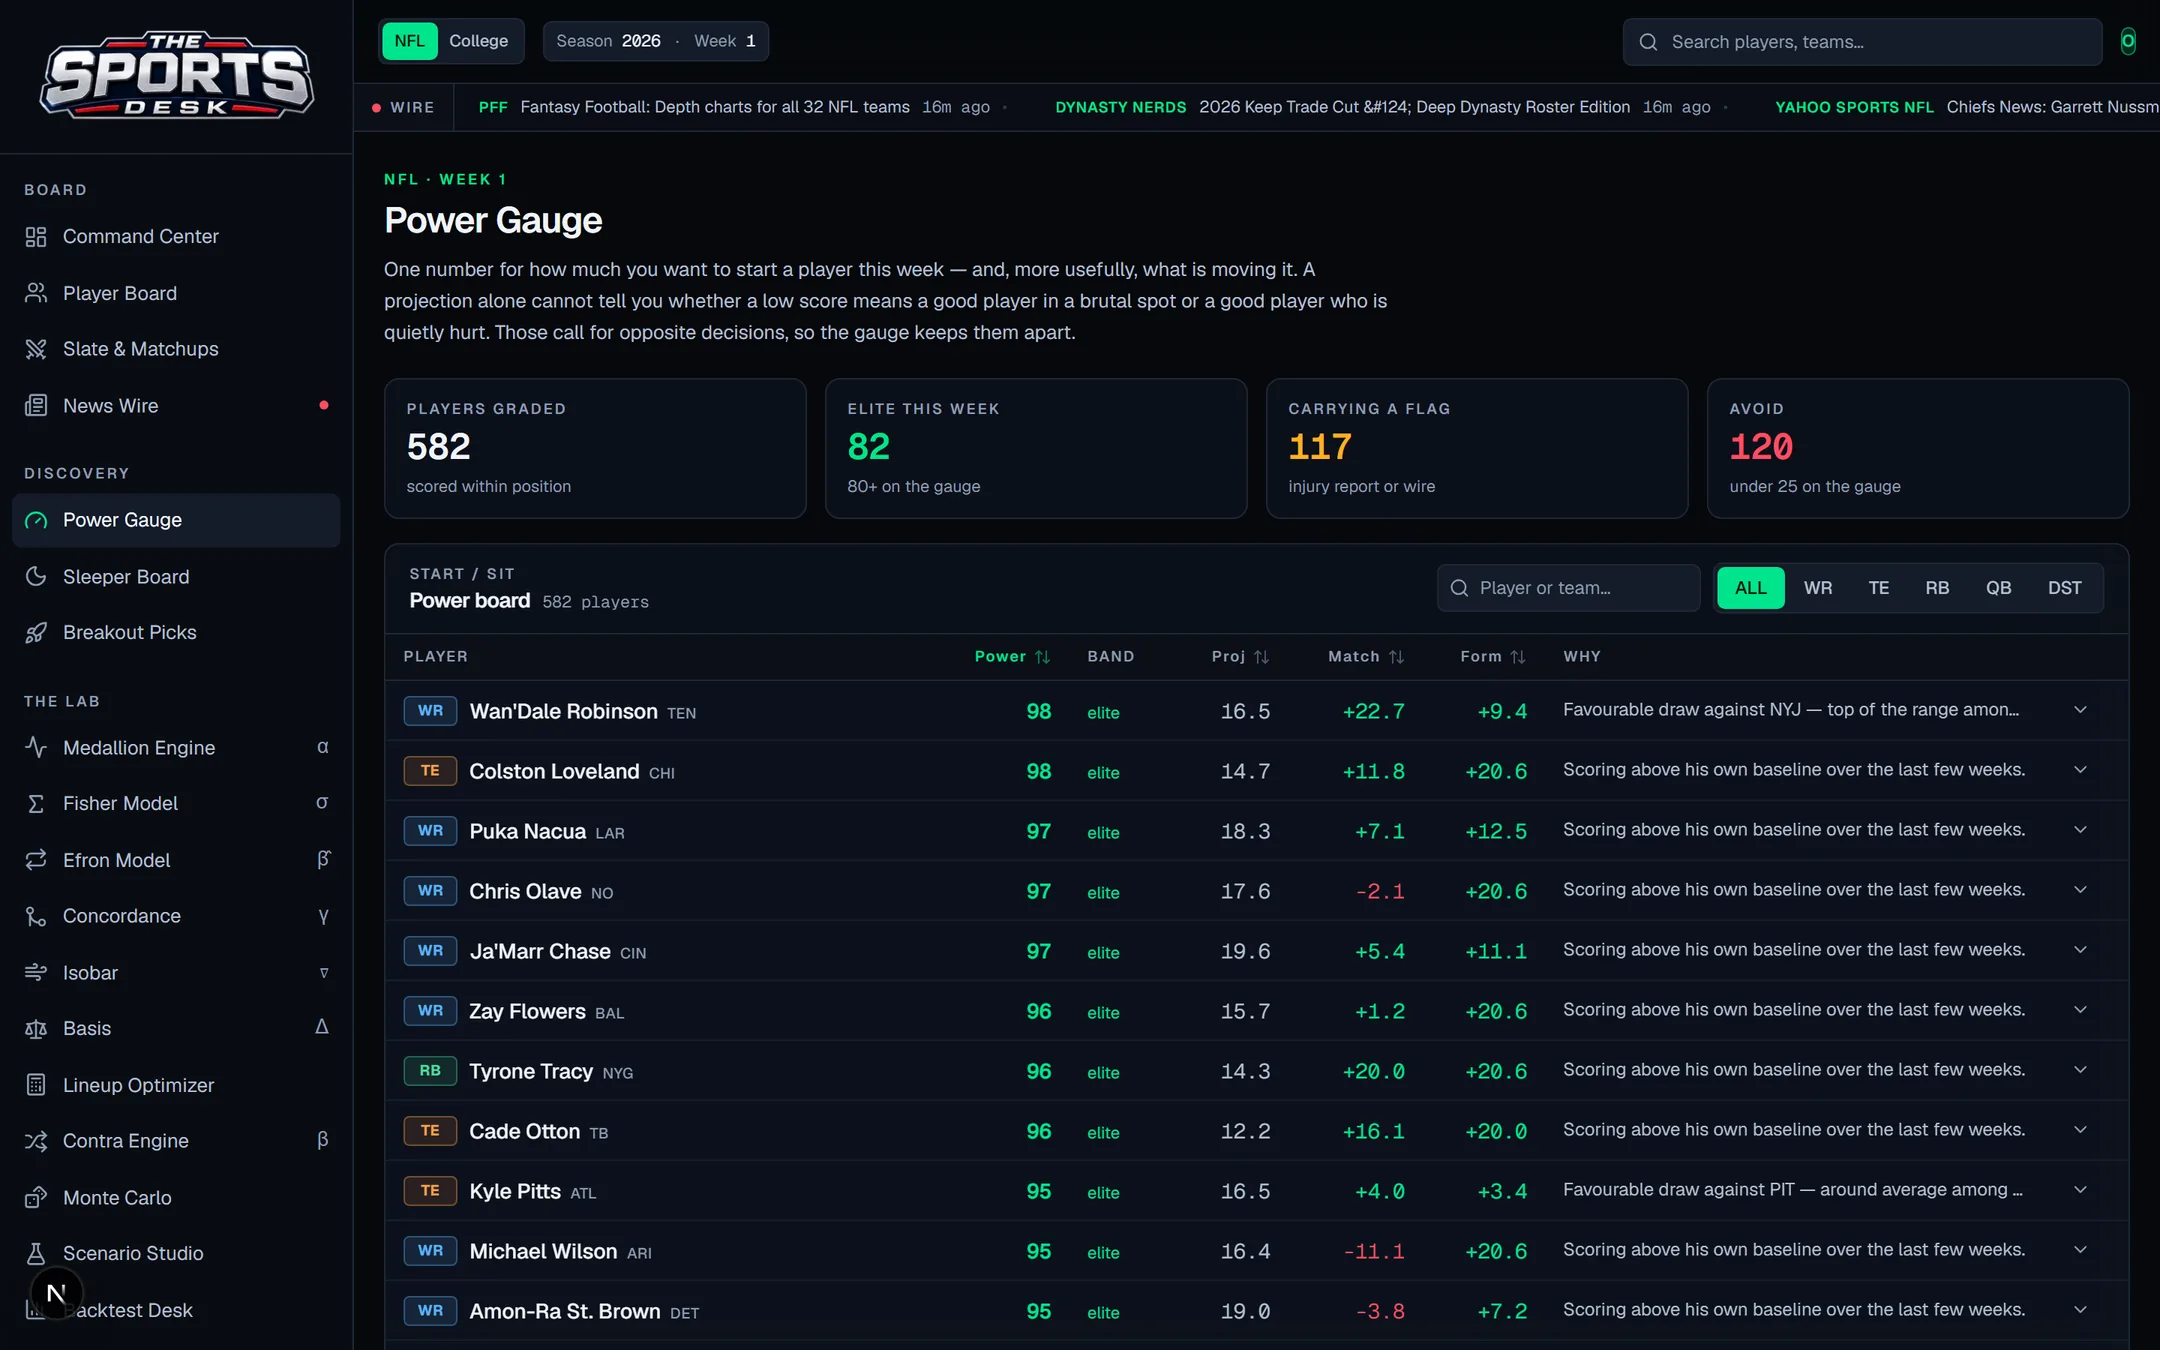Click the Player or team filter field

[1568, 588]
